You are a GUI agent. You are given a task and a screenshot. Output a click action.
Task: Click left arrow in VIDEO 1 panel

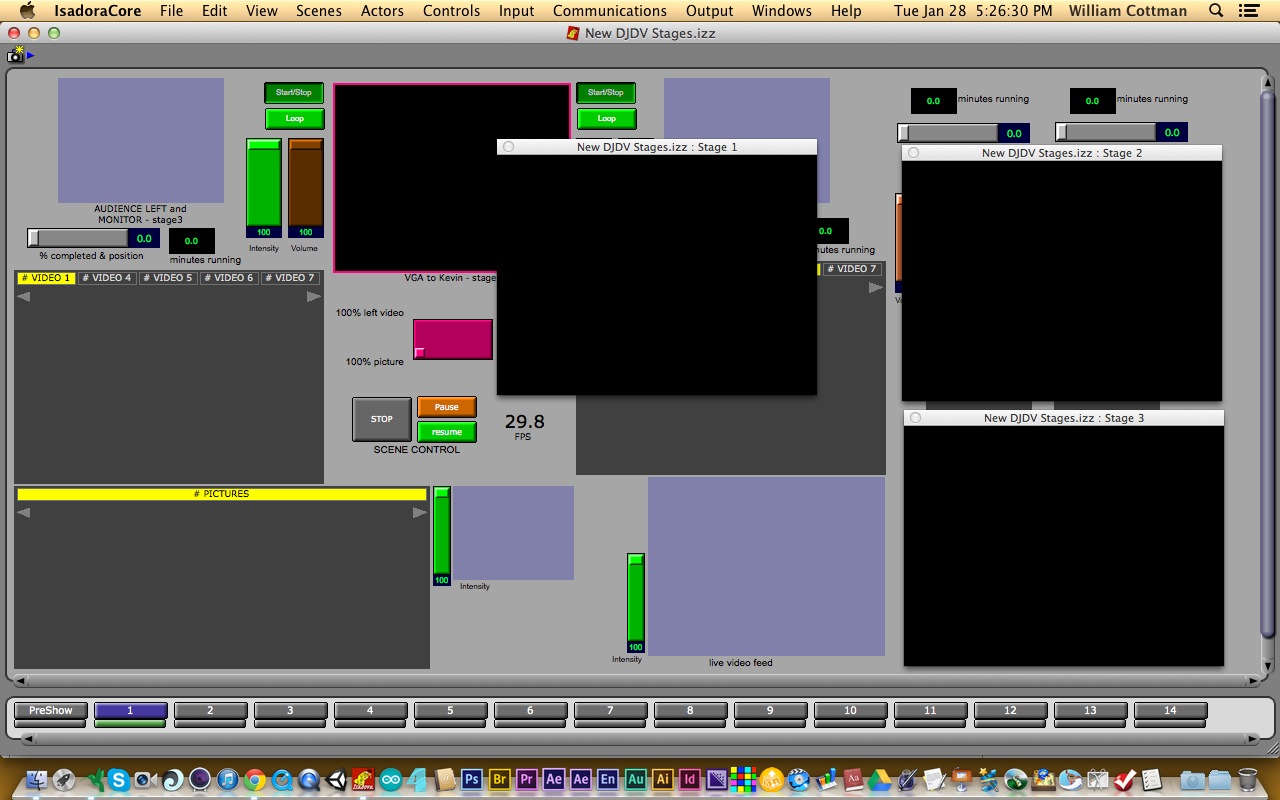(24, 296)
